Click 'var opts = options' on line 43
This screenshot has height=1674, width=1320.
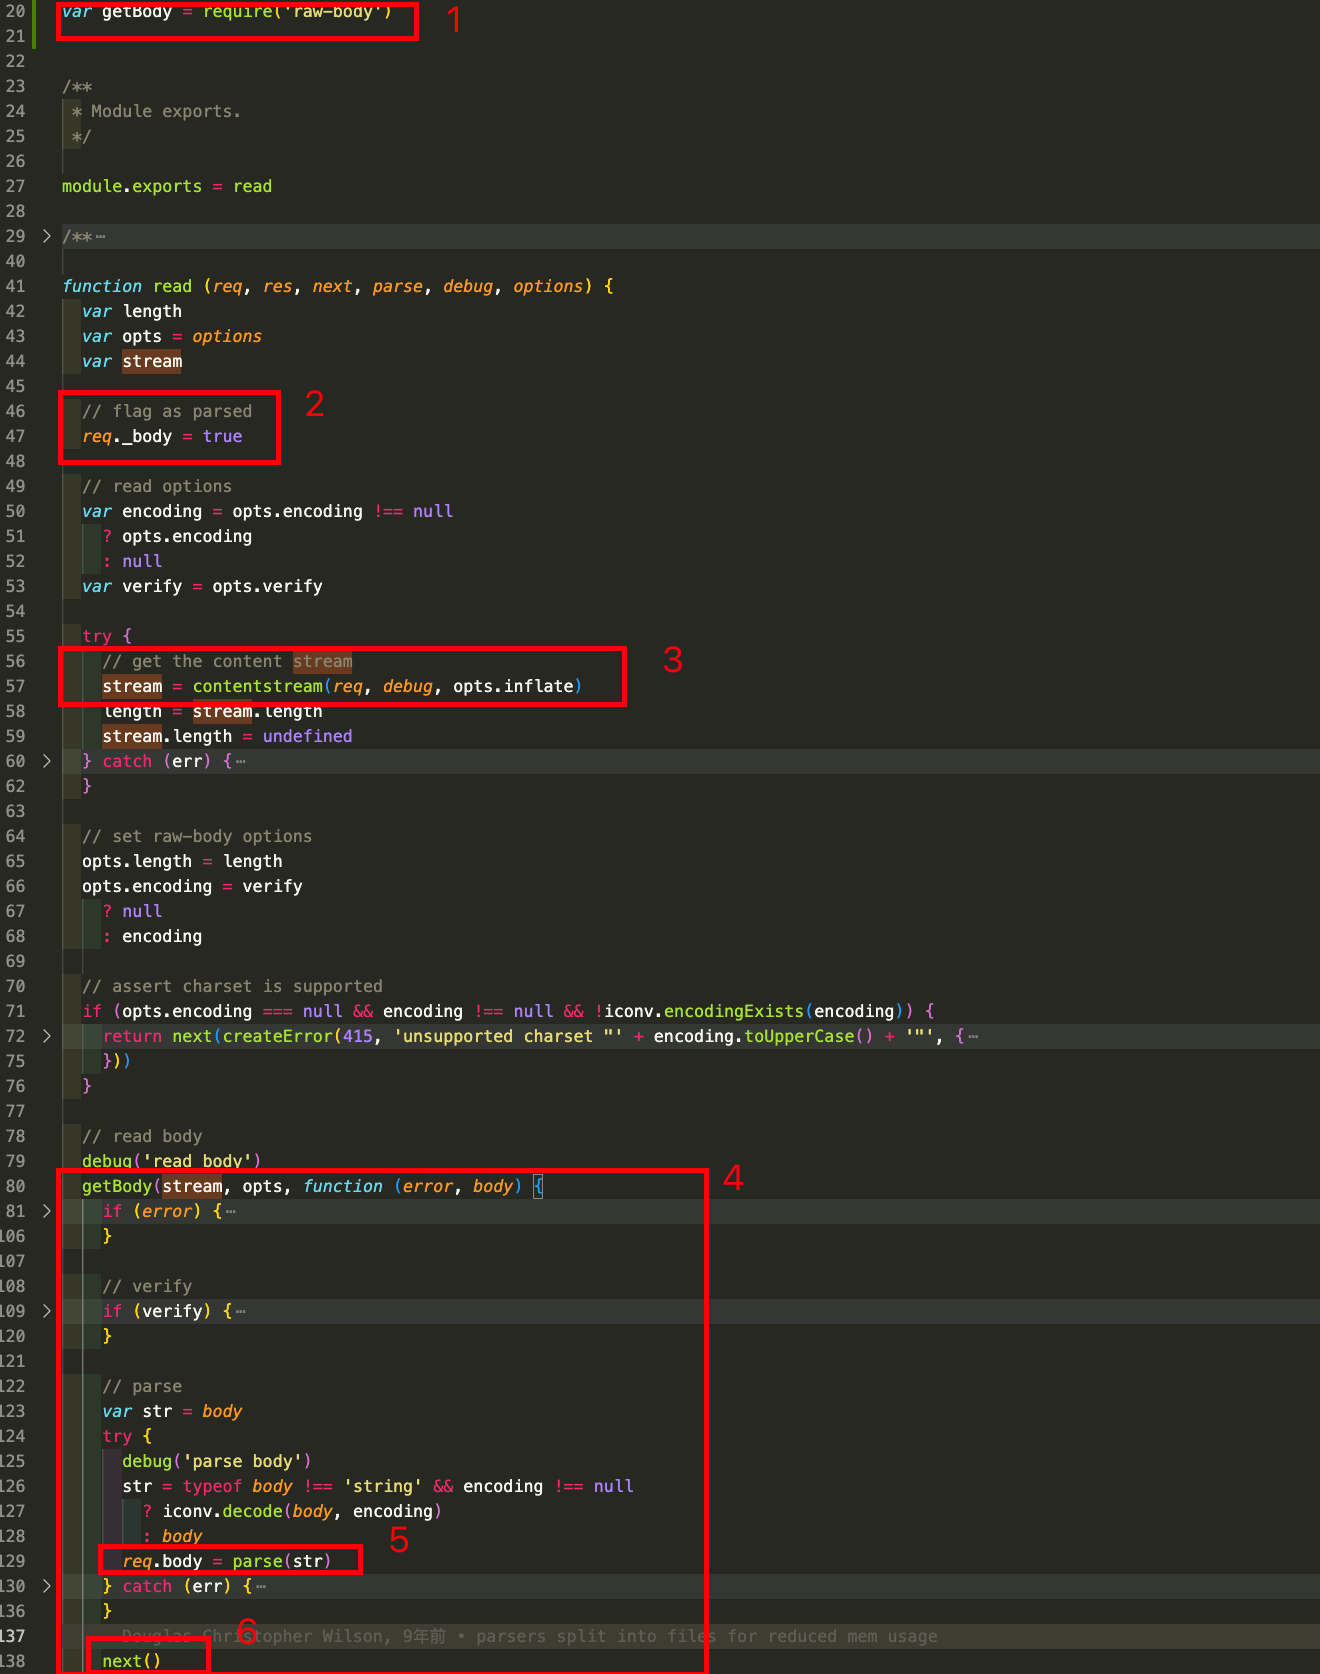172,336
